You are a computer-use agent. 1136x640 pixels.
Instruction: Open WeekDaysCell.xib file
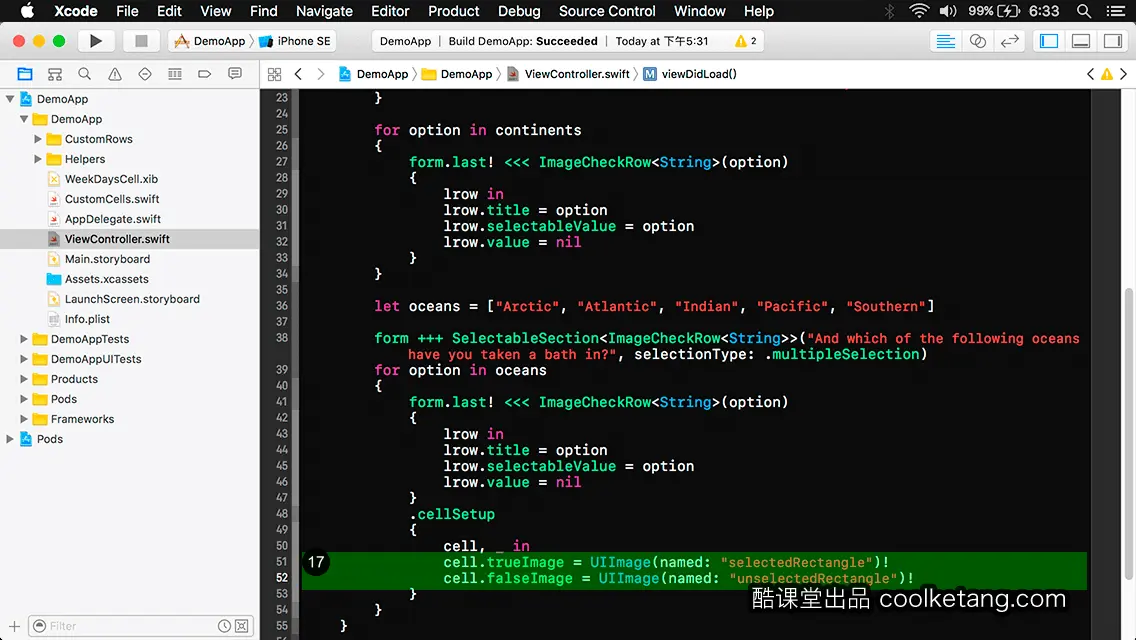click(111, 179)
